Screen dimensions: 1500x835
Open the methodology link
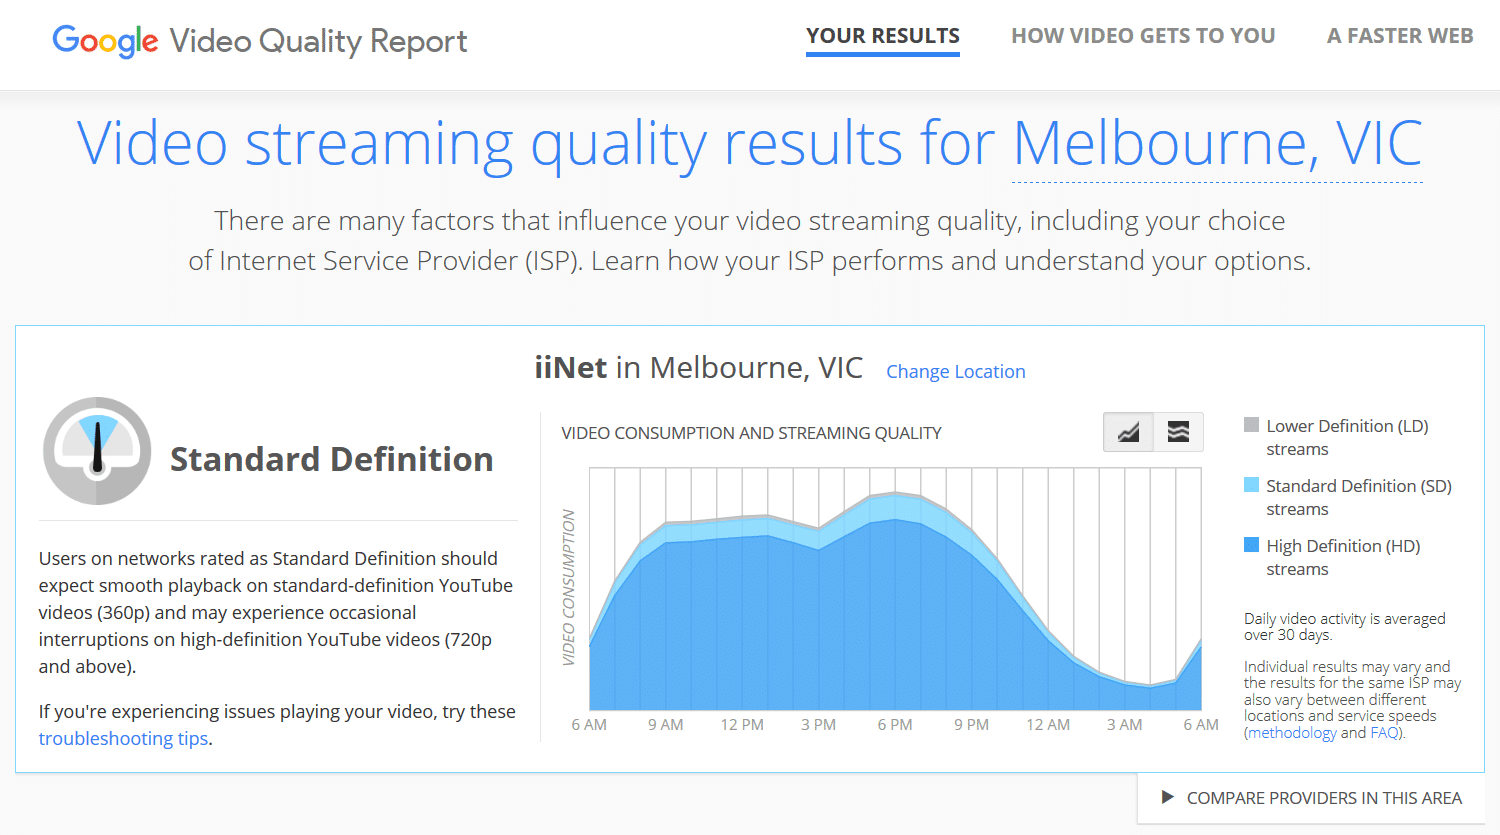[1292, 732]
